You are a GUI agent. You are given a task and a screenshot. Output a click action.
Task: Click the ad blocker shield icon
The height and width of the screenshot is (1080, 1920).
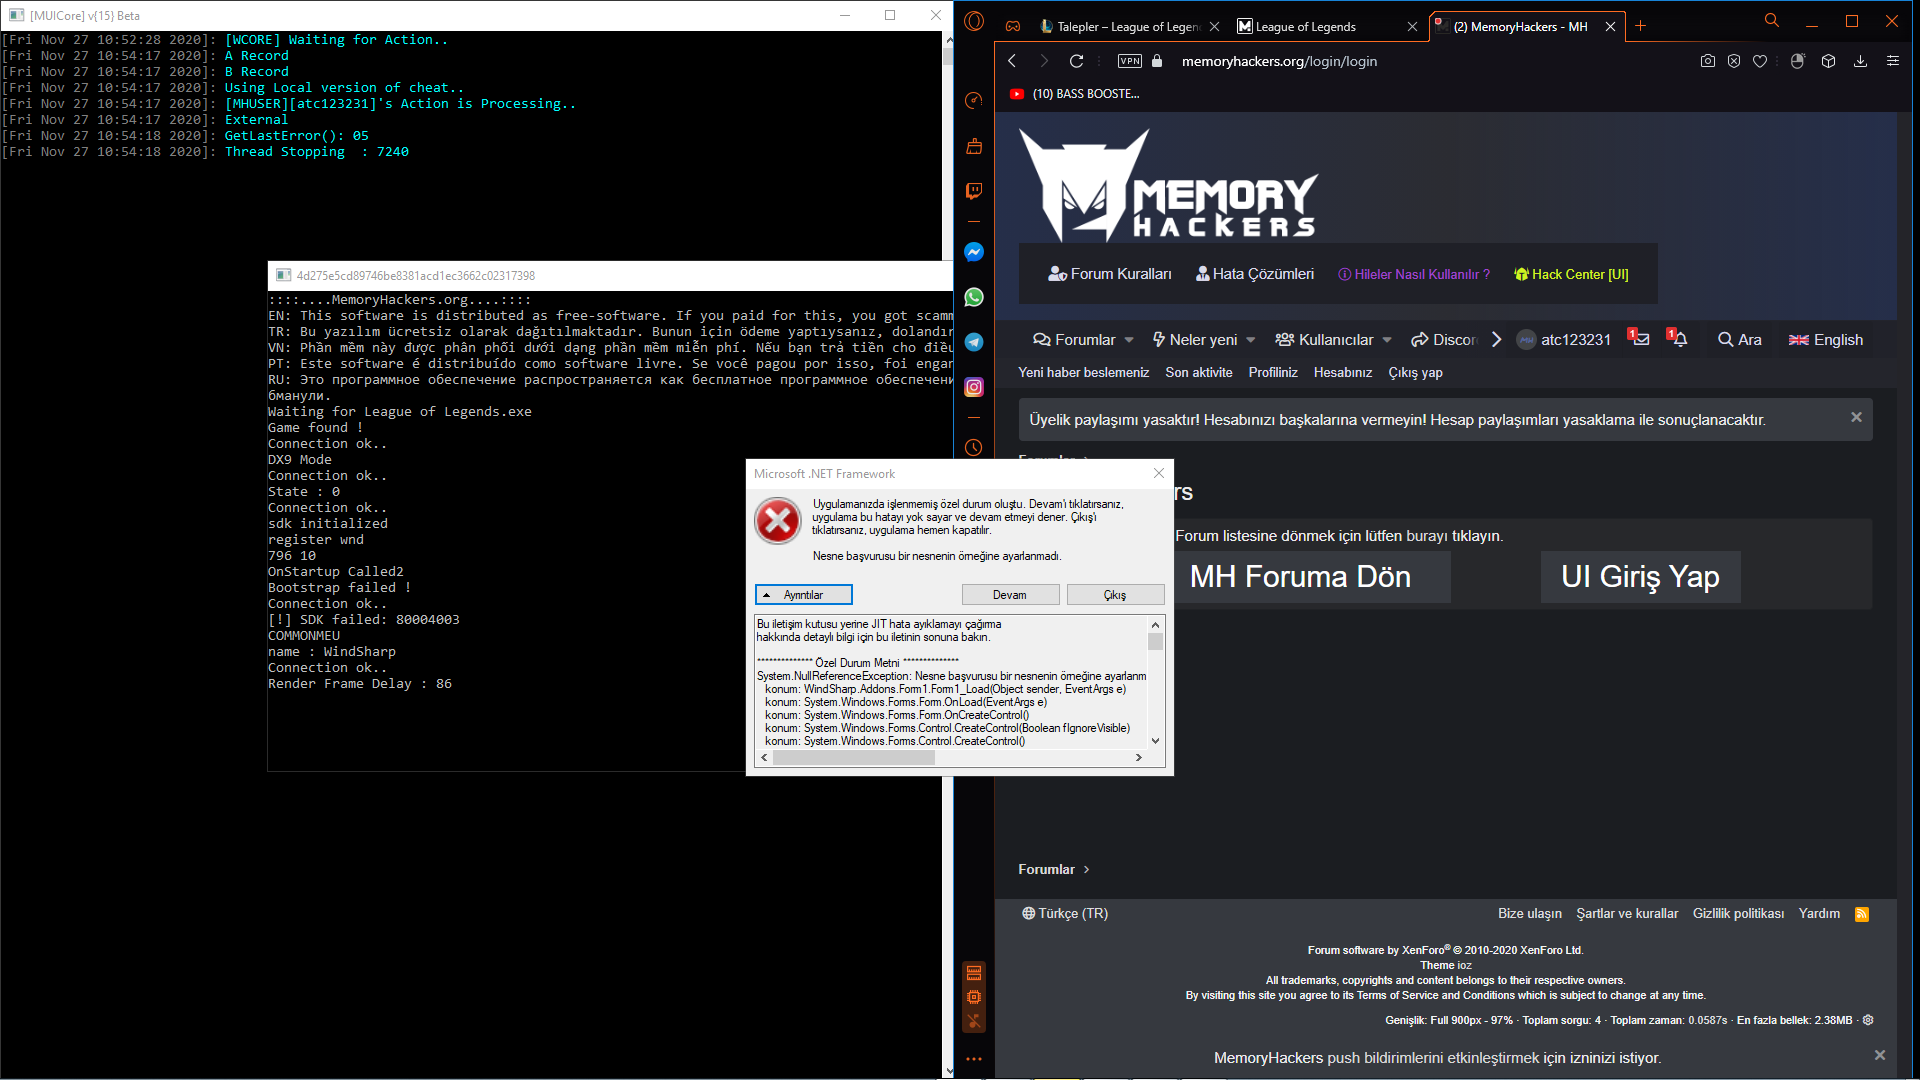(1734, 61)
